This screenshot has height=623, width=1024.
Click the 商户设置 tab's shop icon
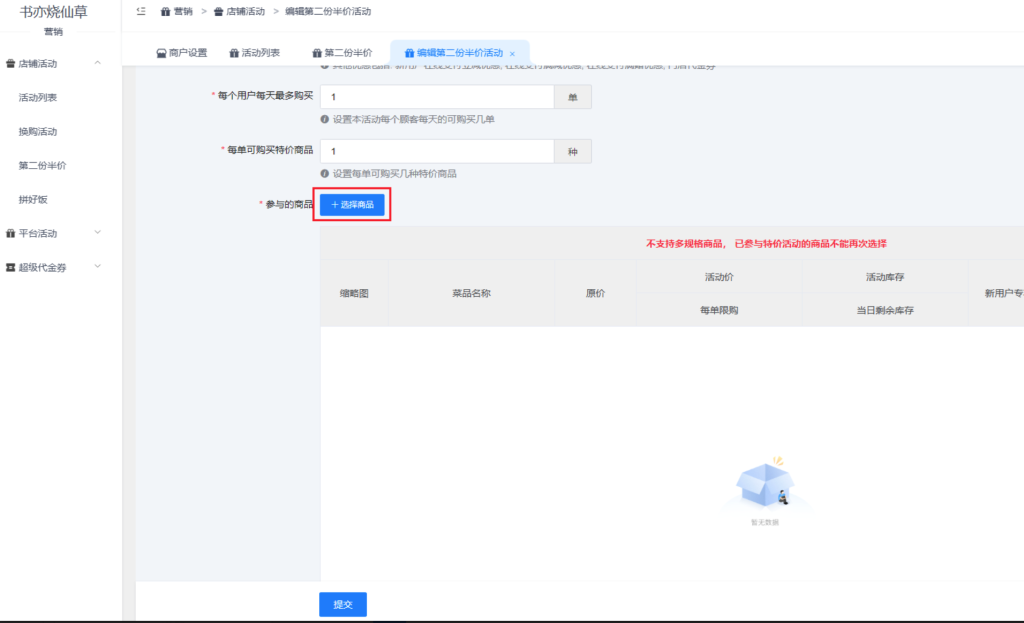point(161,53)
